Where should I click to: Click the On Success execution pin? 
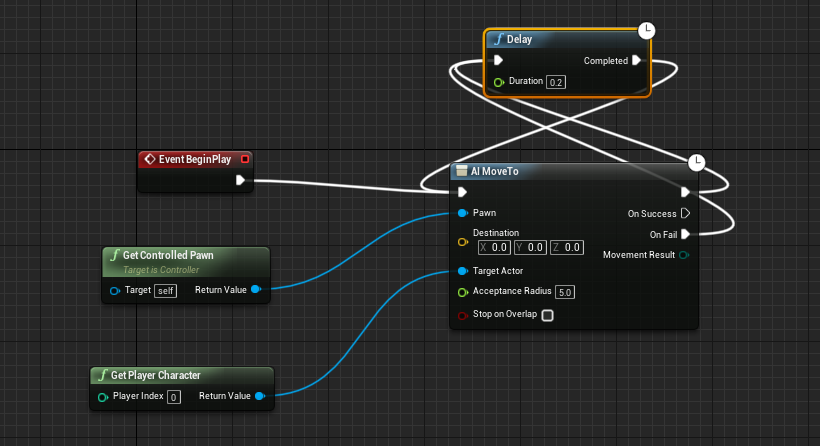685,213
